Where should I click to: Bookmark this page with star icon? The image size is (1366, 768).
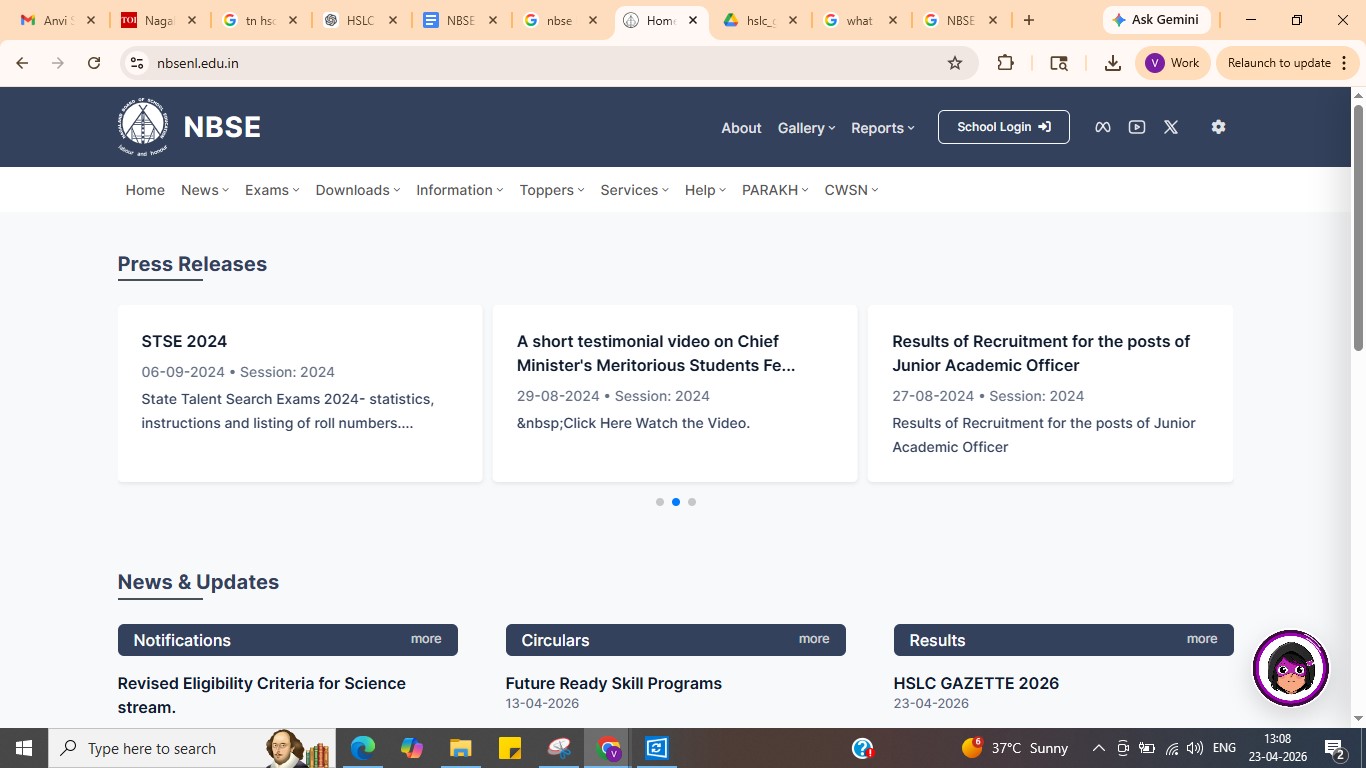954,63
